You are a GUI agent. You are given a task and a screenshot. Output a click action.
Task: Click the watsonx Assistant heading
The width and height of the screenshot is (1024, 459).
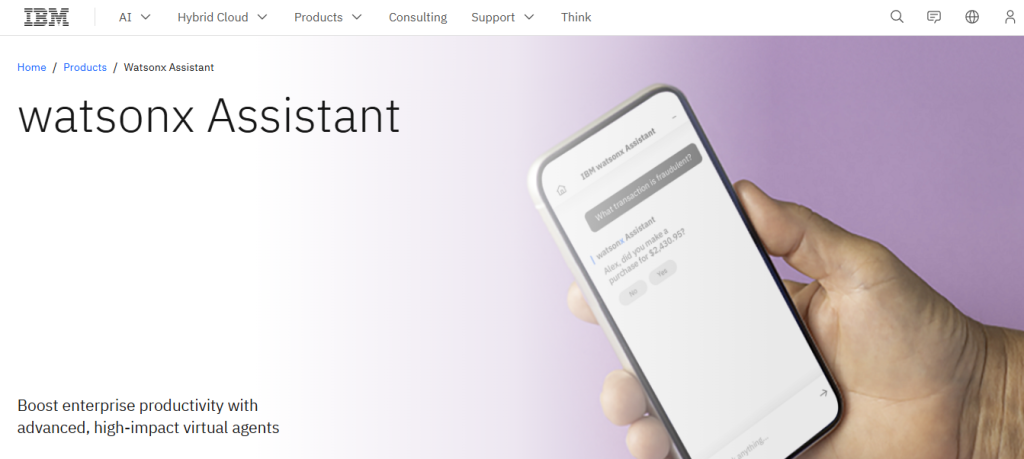click(x=209, y=116)
